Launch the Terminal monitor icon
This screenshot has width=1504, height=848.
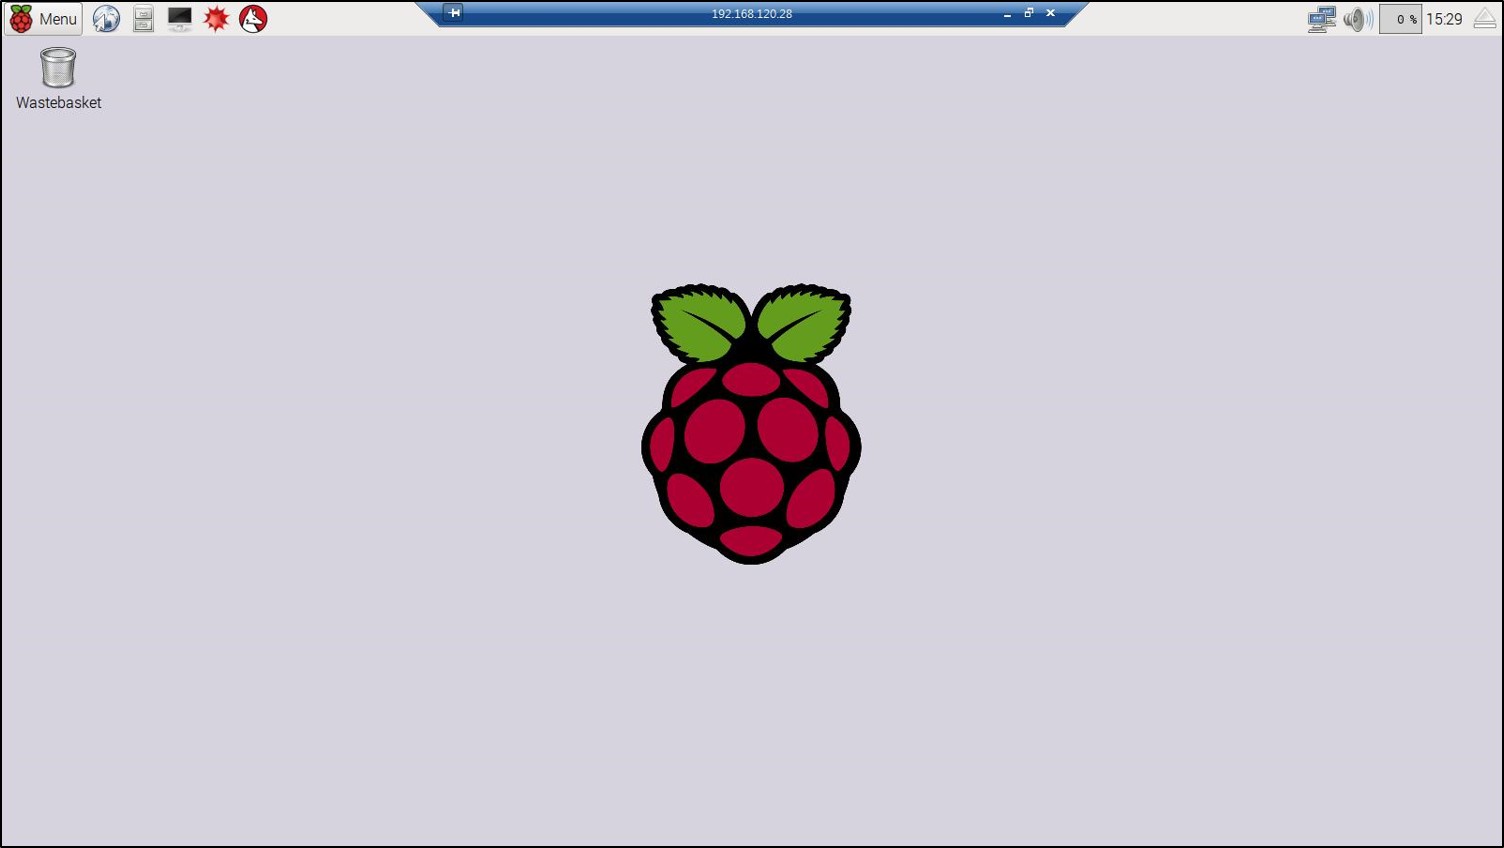click(180, 19)
